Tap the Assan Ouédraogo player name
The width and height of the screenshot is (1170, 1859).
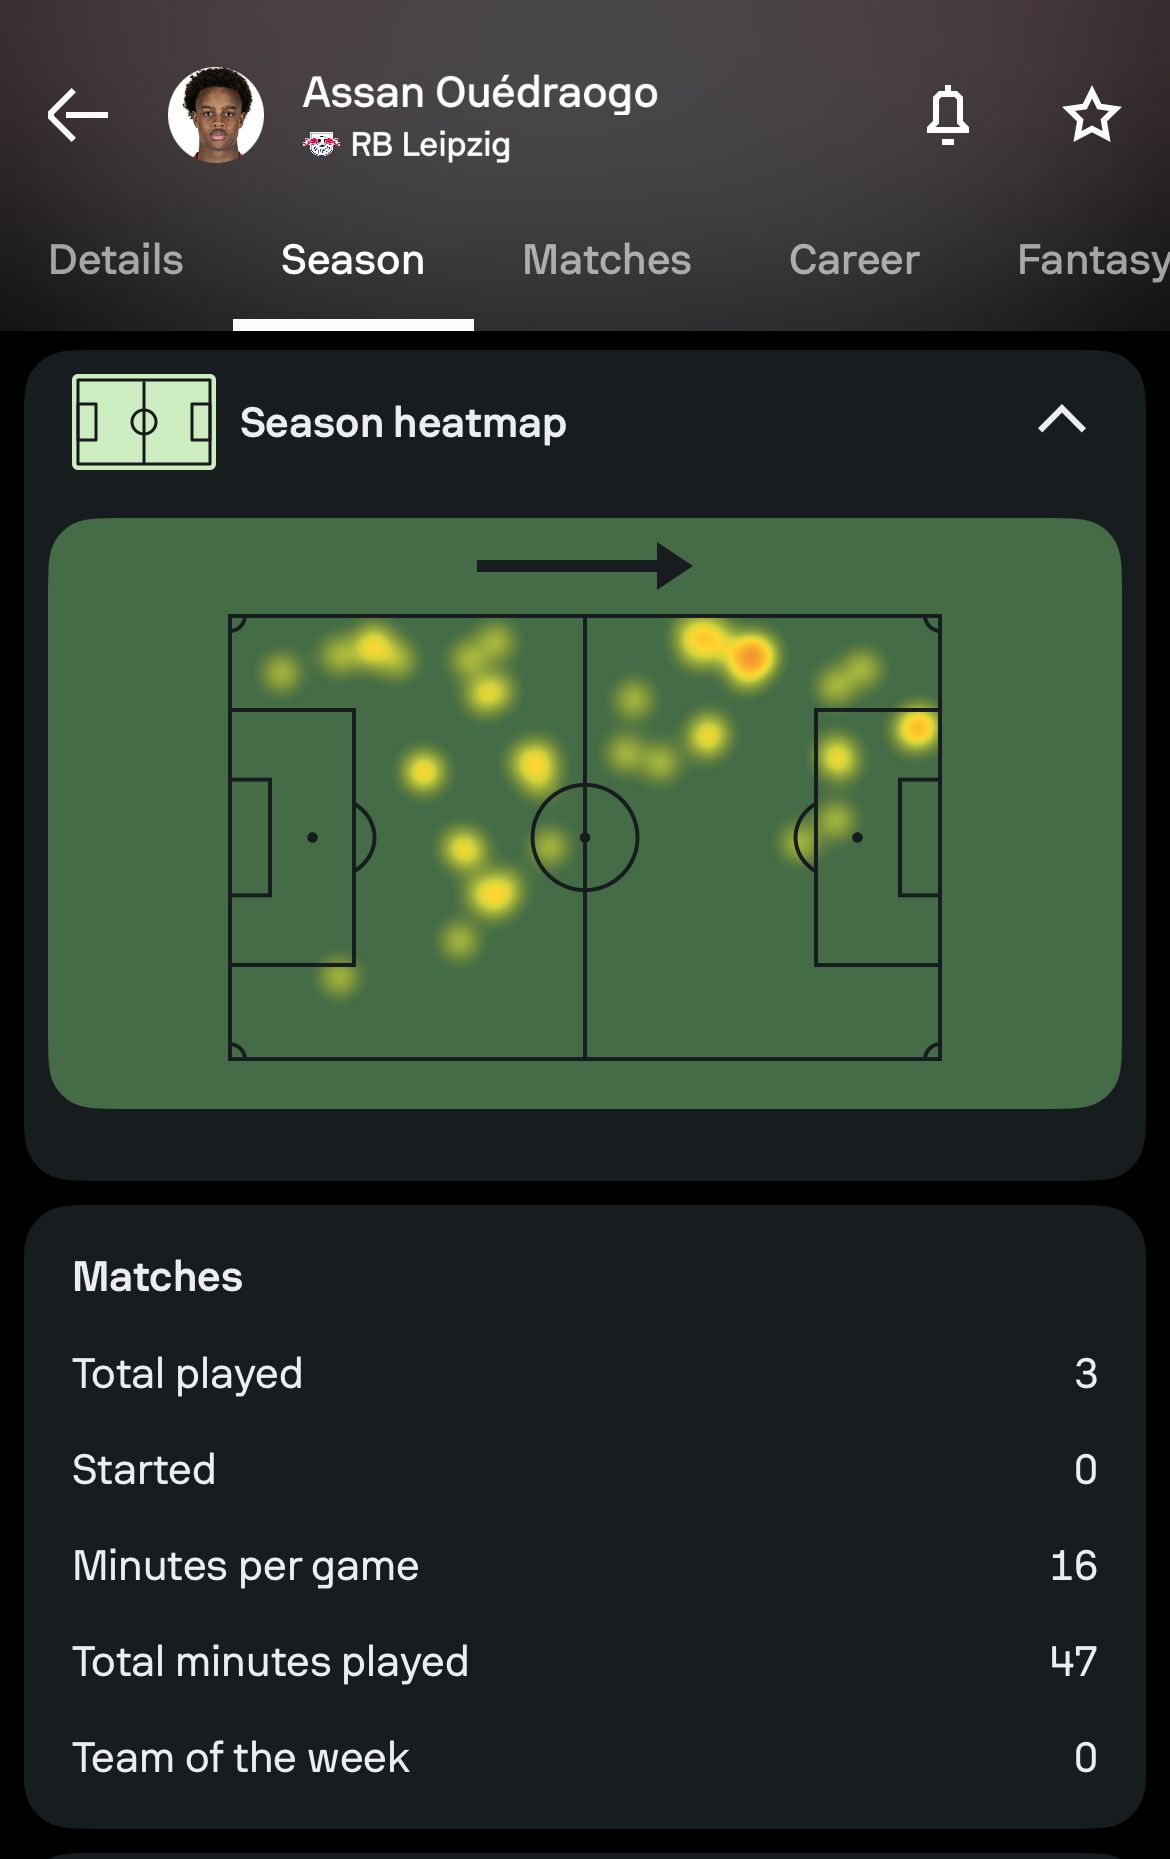tap(480, 93)
